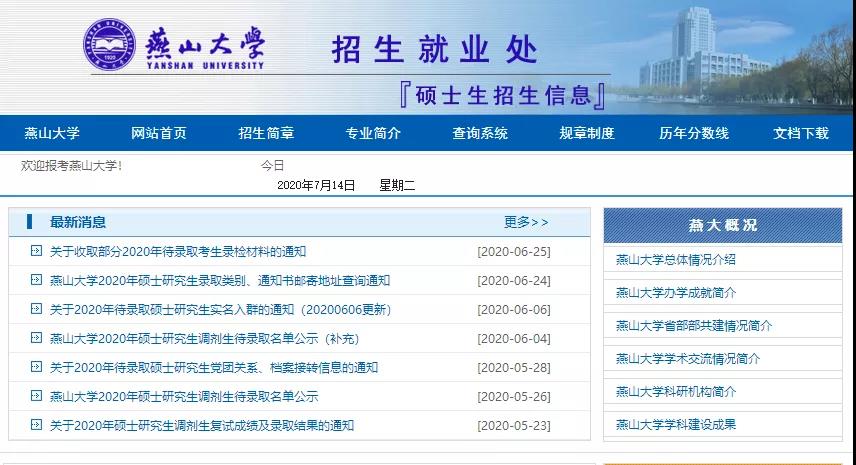Open 燕山大学科研机构简介 sidebar link
The height and width of the screenshot is (465, 856).
pyautogui.click(x=676, y=391)
